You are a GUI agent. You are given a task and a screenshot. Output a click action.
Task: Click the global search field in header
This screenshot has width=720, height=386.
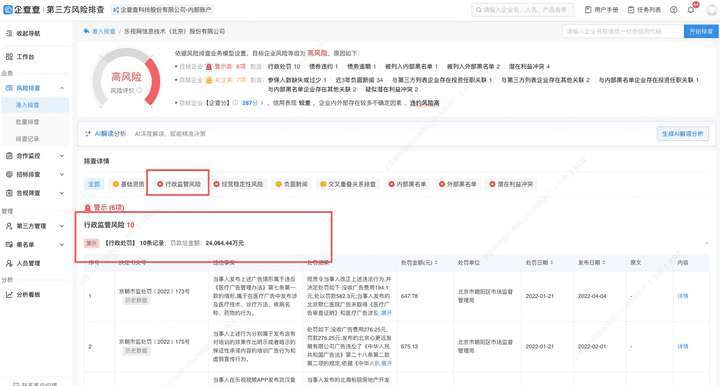(523, 10)
